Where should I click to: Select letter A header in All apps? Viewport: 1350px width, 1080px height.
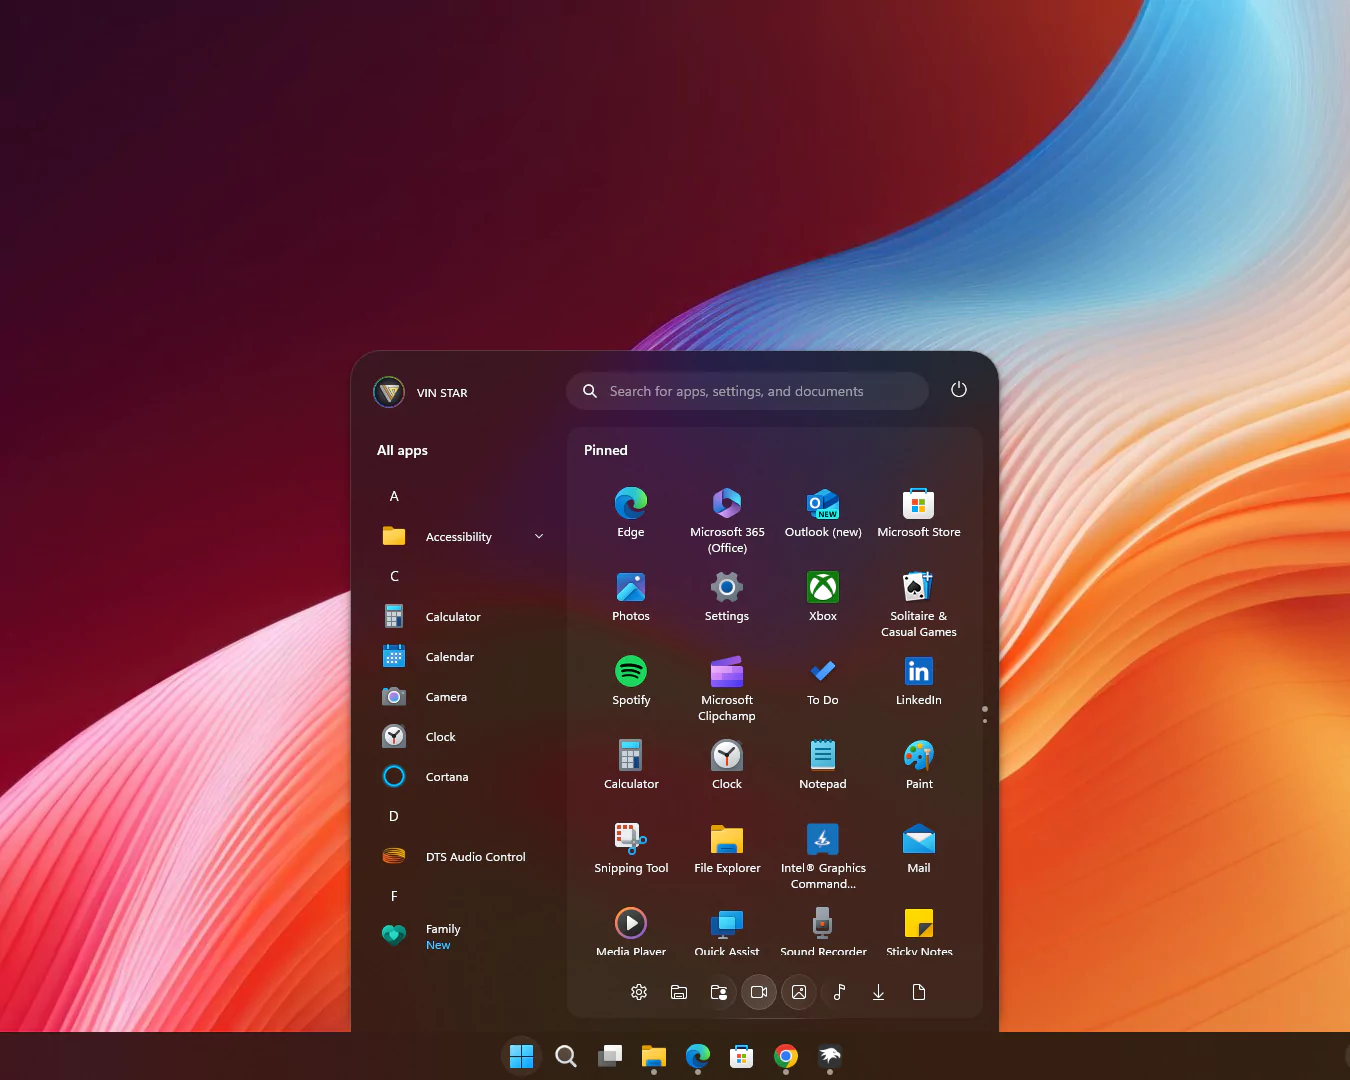pyautogui.click(x=394, y=497)
